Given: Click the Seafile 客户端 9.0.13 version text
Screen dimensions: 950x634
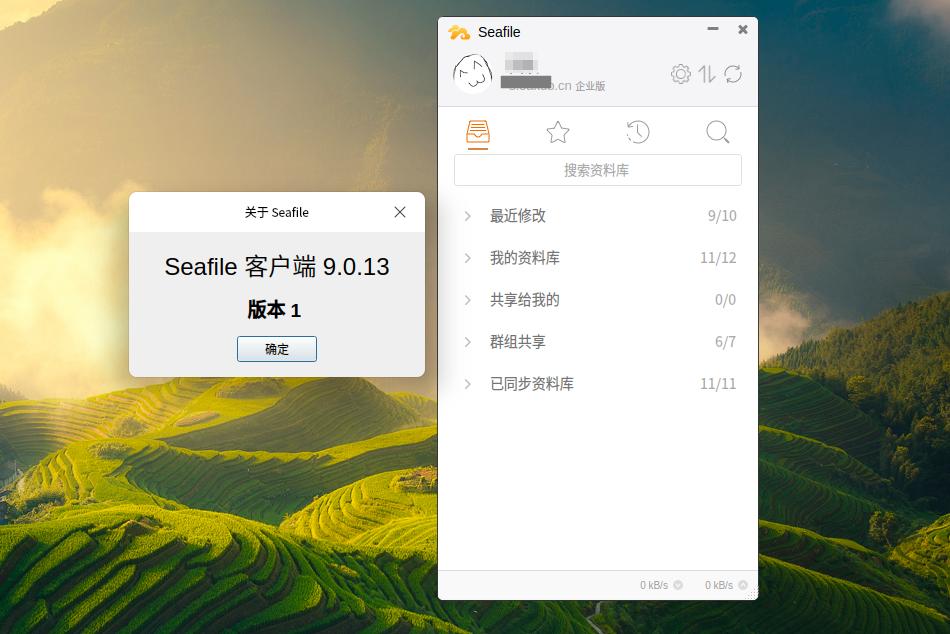Looking at the screenshot, I should pos(277,267).
